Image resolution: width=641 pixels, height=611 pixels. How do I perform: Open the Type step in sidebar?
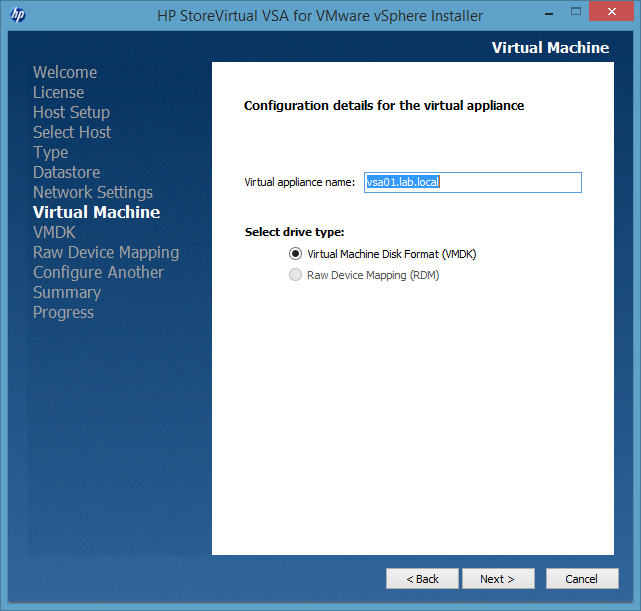click(x=51, y=152)
